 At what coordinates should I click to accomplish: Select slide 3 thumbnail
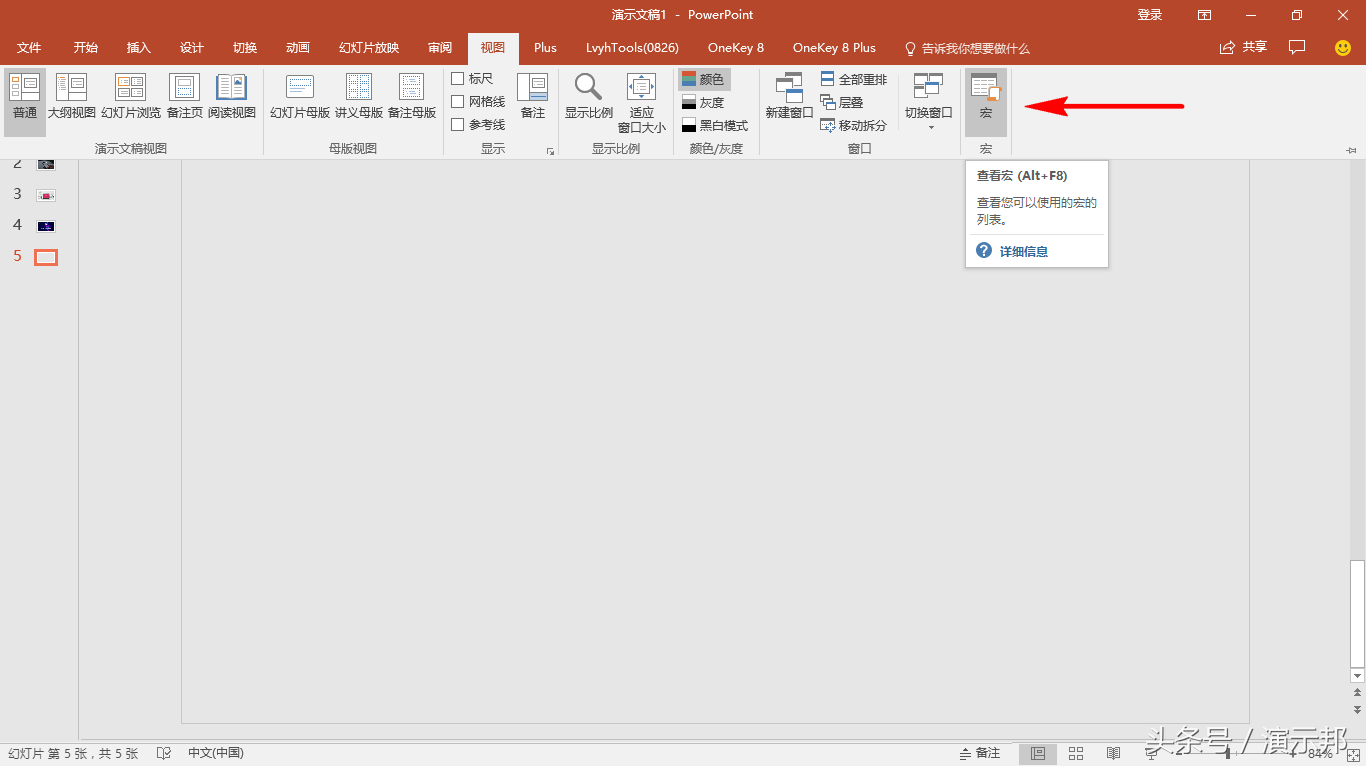point(46,195)
